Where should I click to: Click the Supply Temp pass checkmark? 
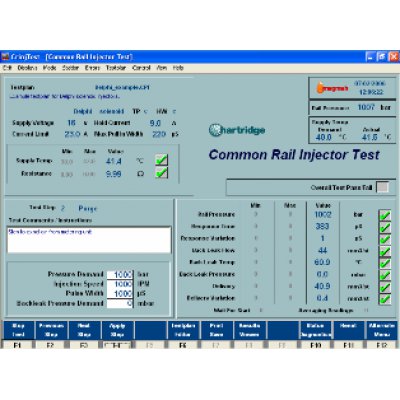pyautogui.click(x=161, y=160)
